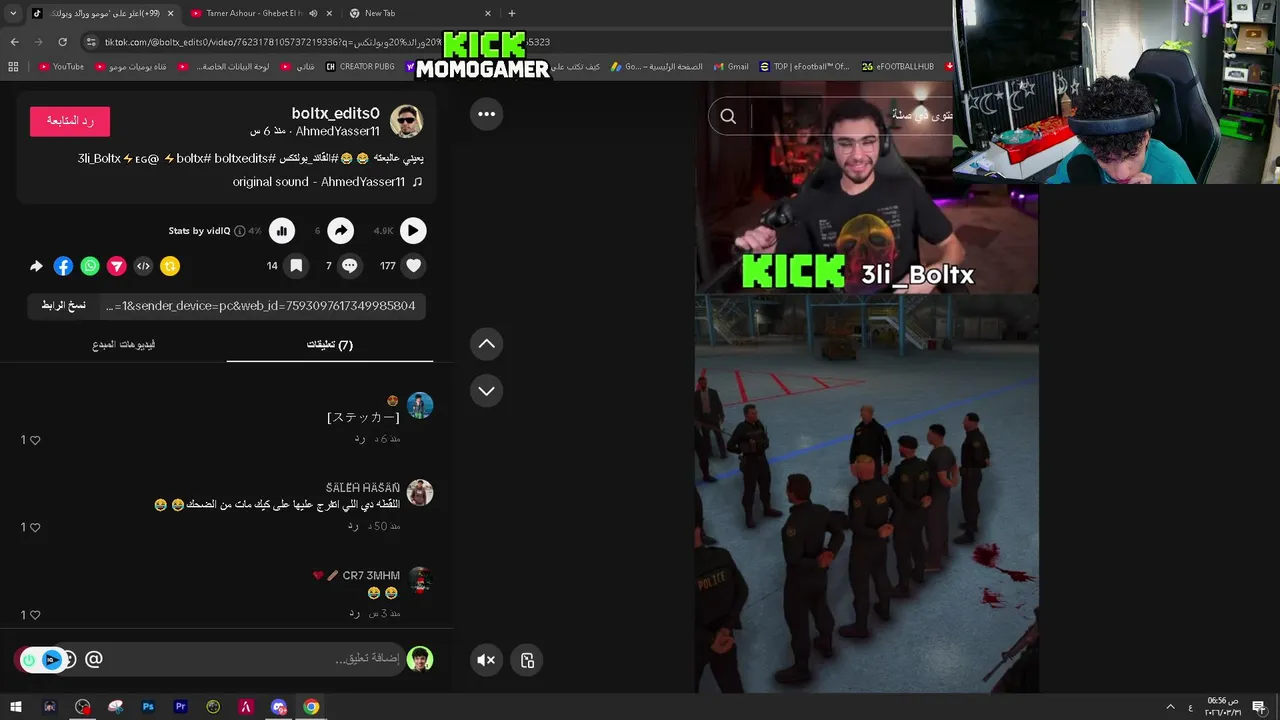Click the vidIQ power icon in the comment box
The height and width of the screenshot is (720, 1280).
tap(28, 660)
